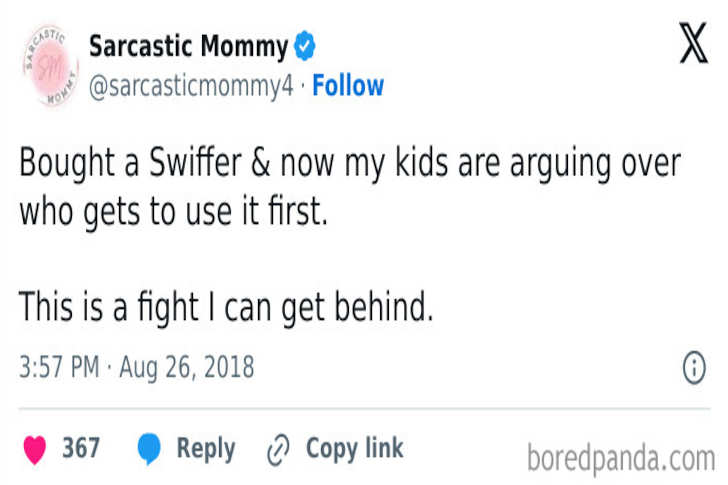728x485 pixels.
Task: Follow the Sarcastic Mommy account
Action: pyautogui.click(x=348, y=86)
